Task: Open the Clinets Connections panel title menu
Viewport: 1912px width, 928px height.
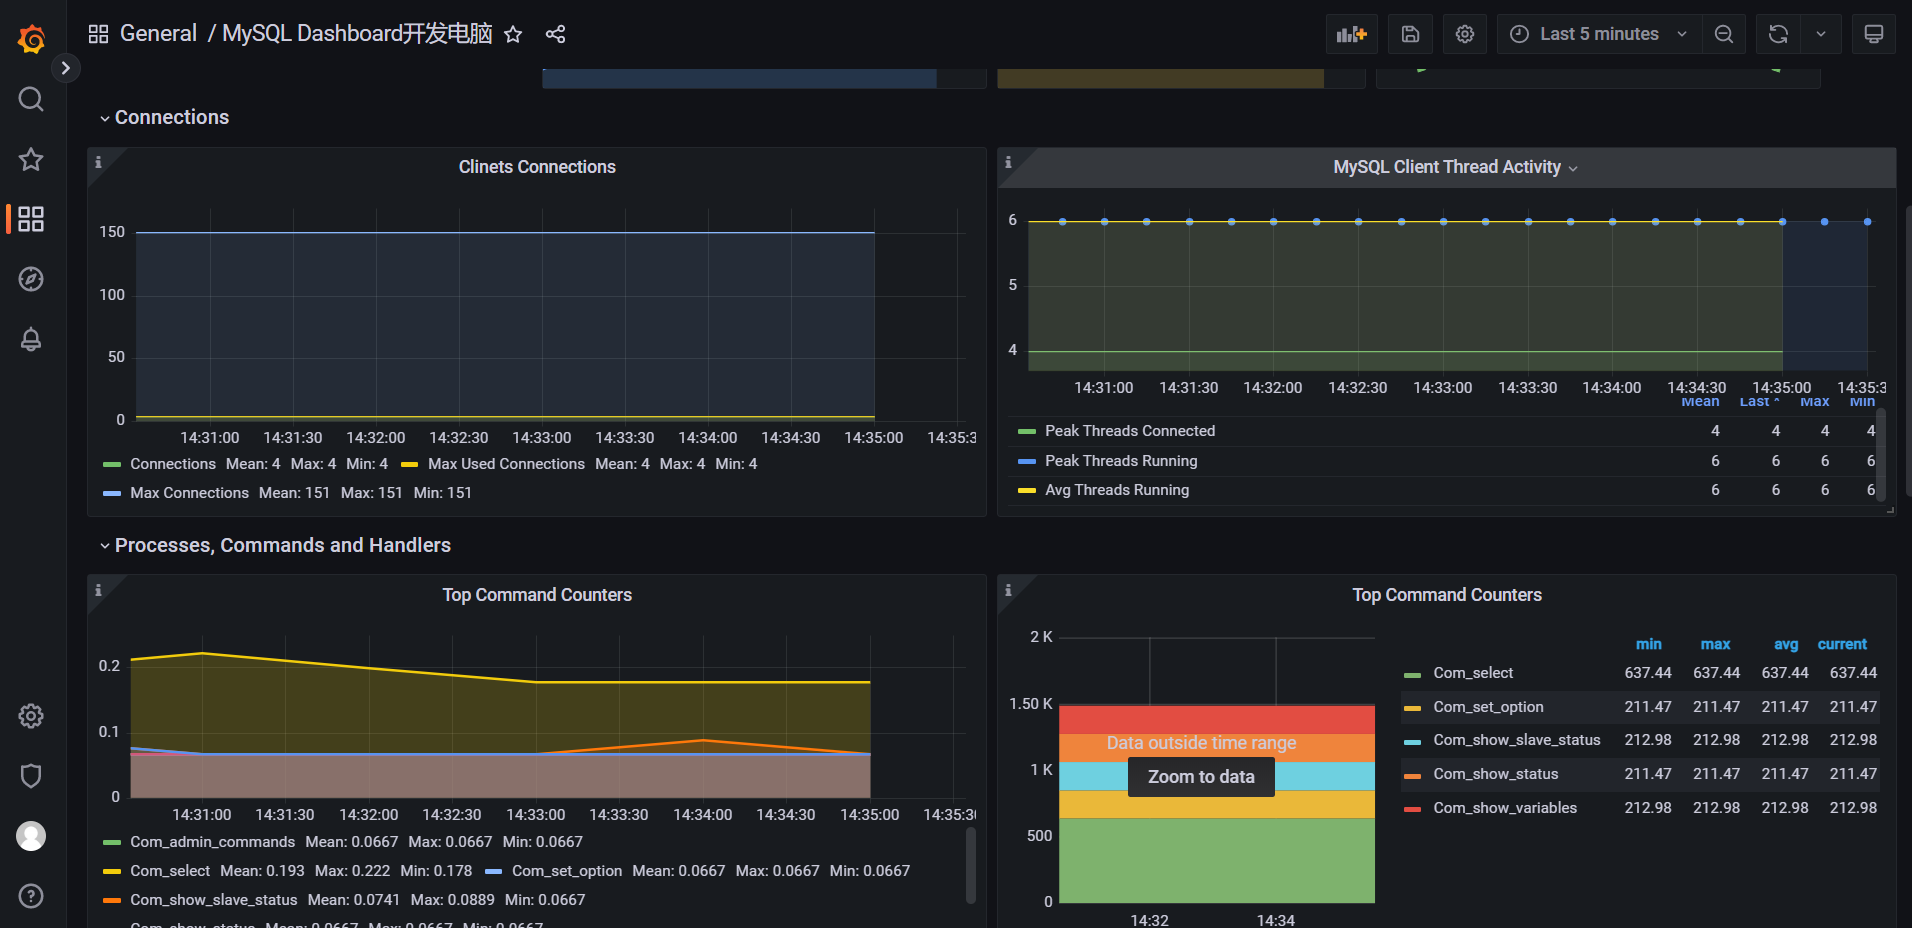Action: point(537,167)
